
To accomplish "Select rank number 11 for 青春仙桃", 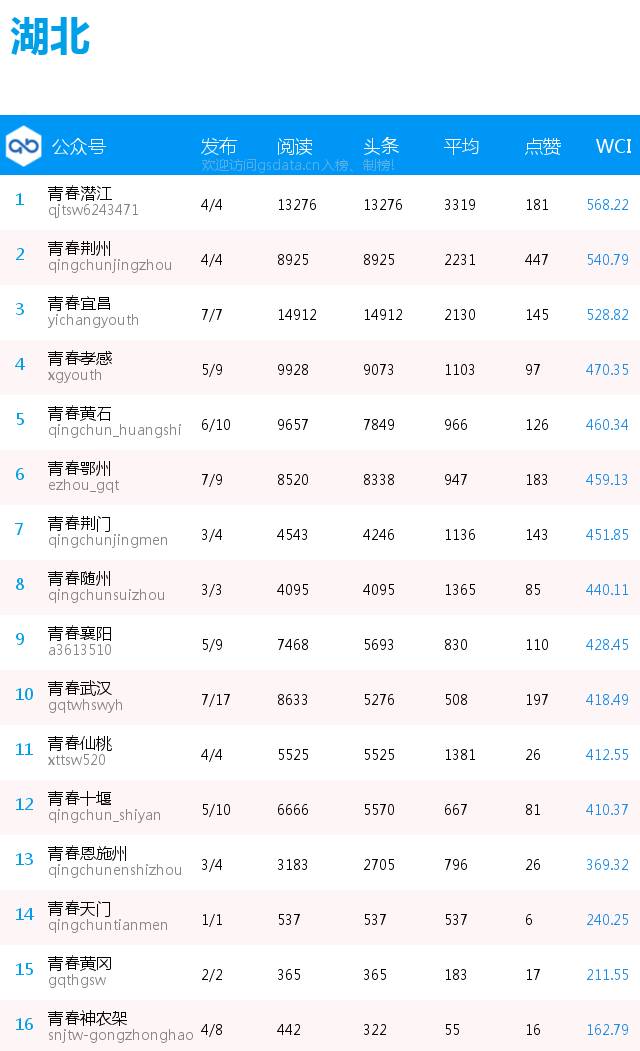I will (x=24, y=749).
